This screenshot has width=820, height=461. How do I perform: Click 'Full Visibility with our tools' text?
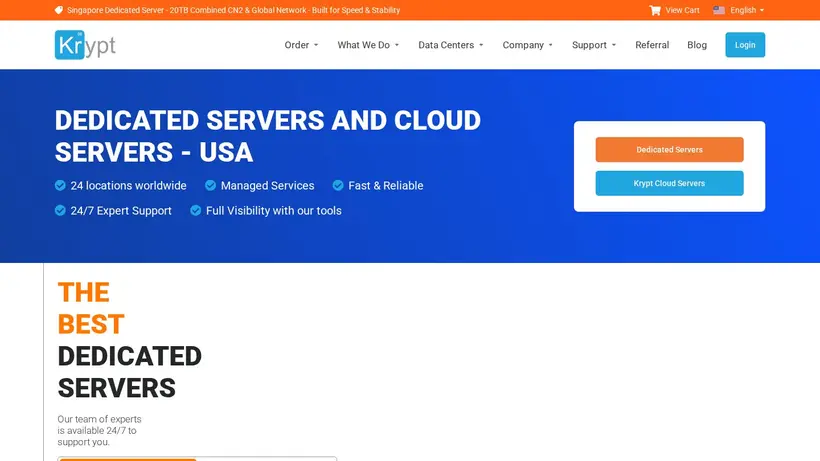[274, 211]
